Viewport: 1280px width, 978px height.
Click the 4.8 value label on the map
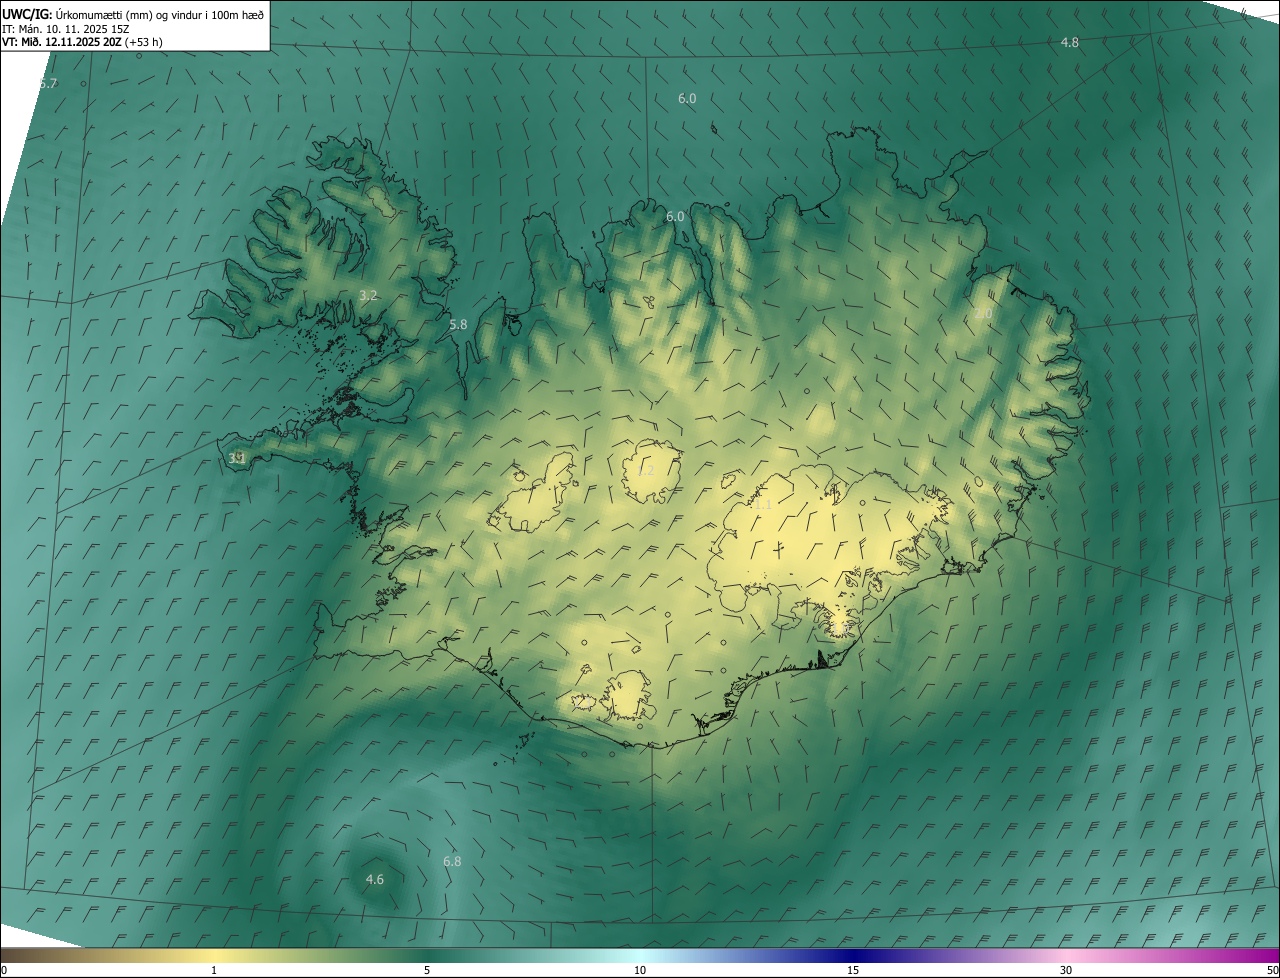(x=1070, y=42)
